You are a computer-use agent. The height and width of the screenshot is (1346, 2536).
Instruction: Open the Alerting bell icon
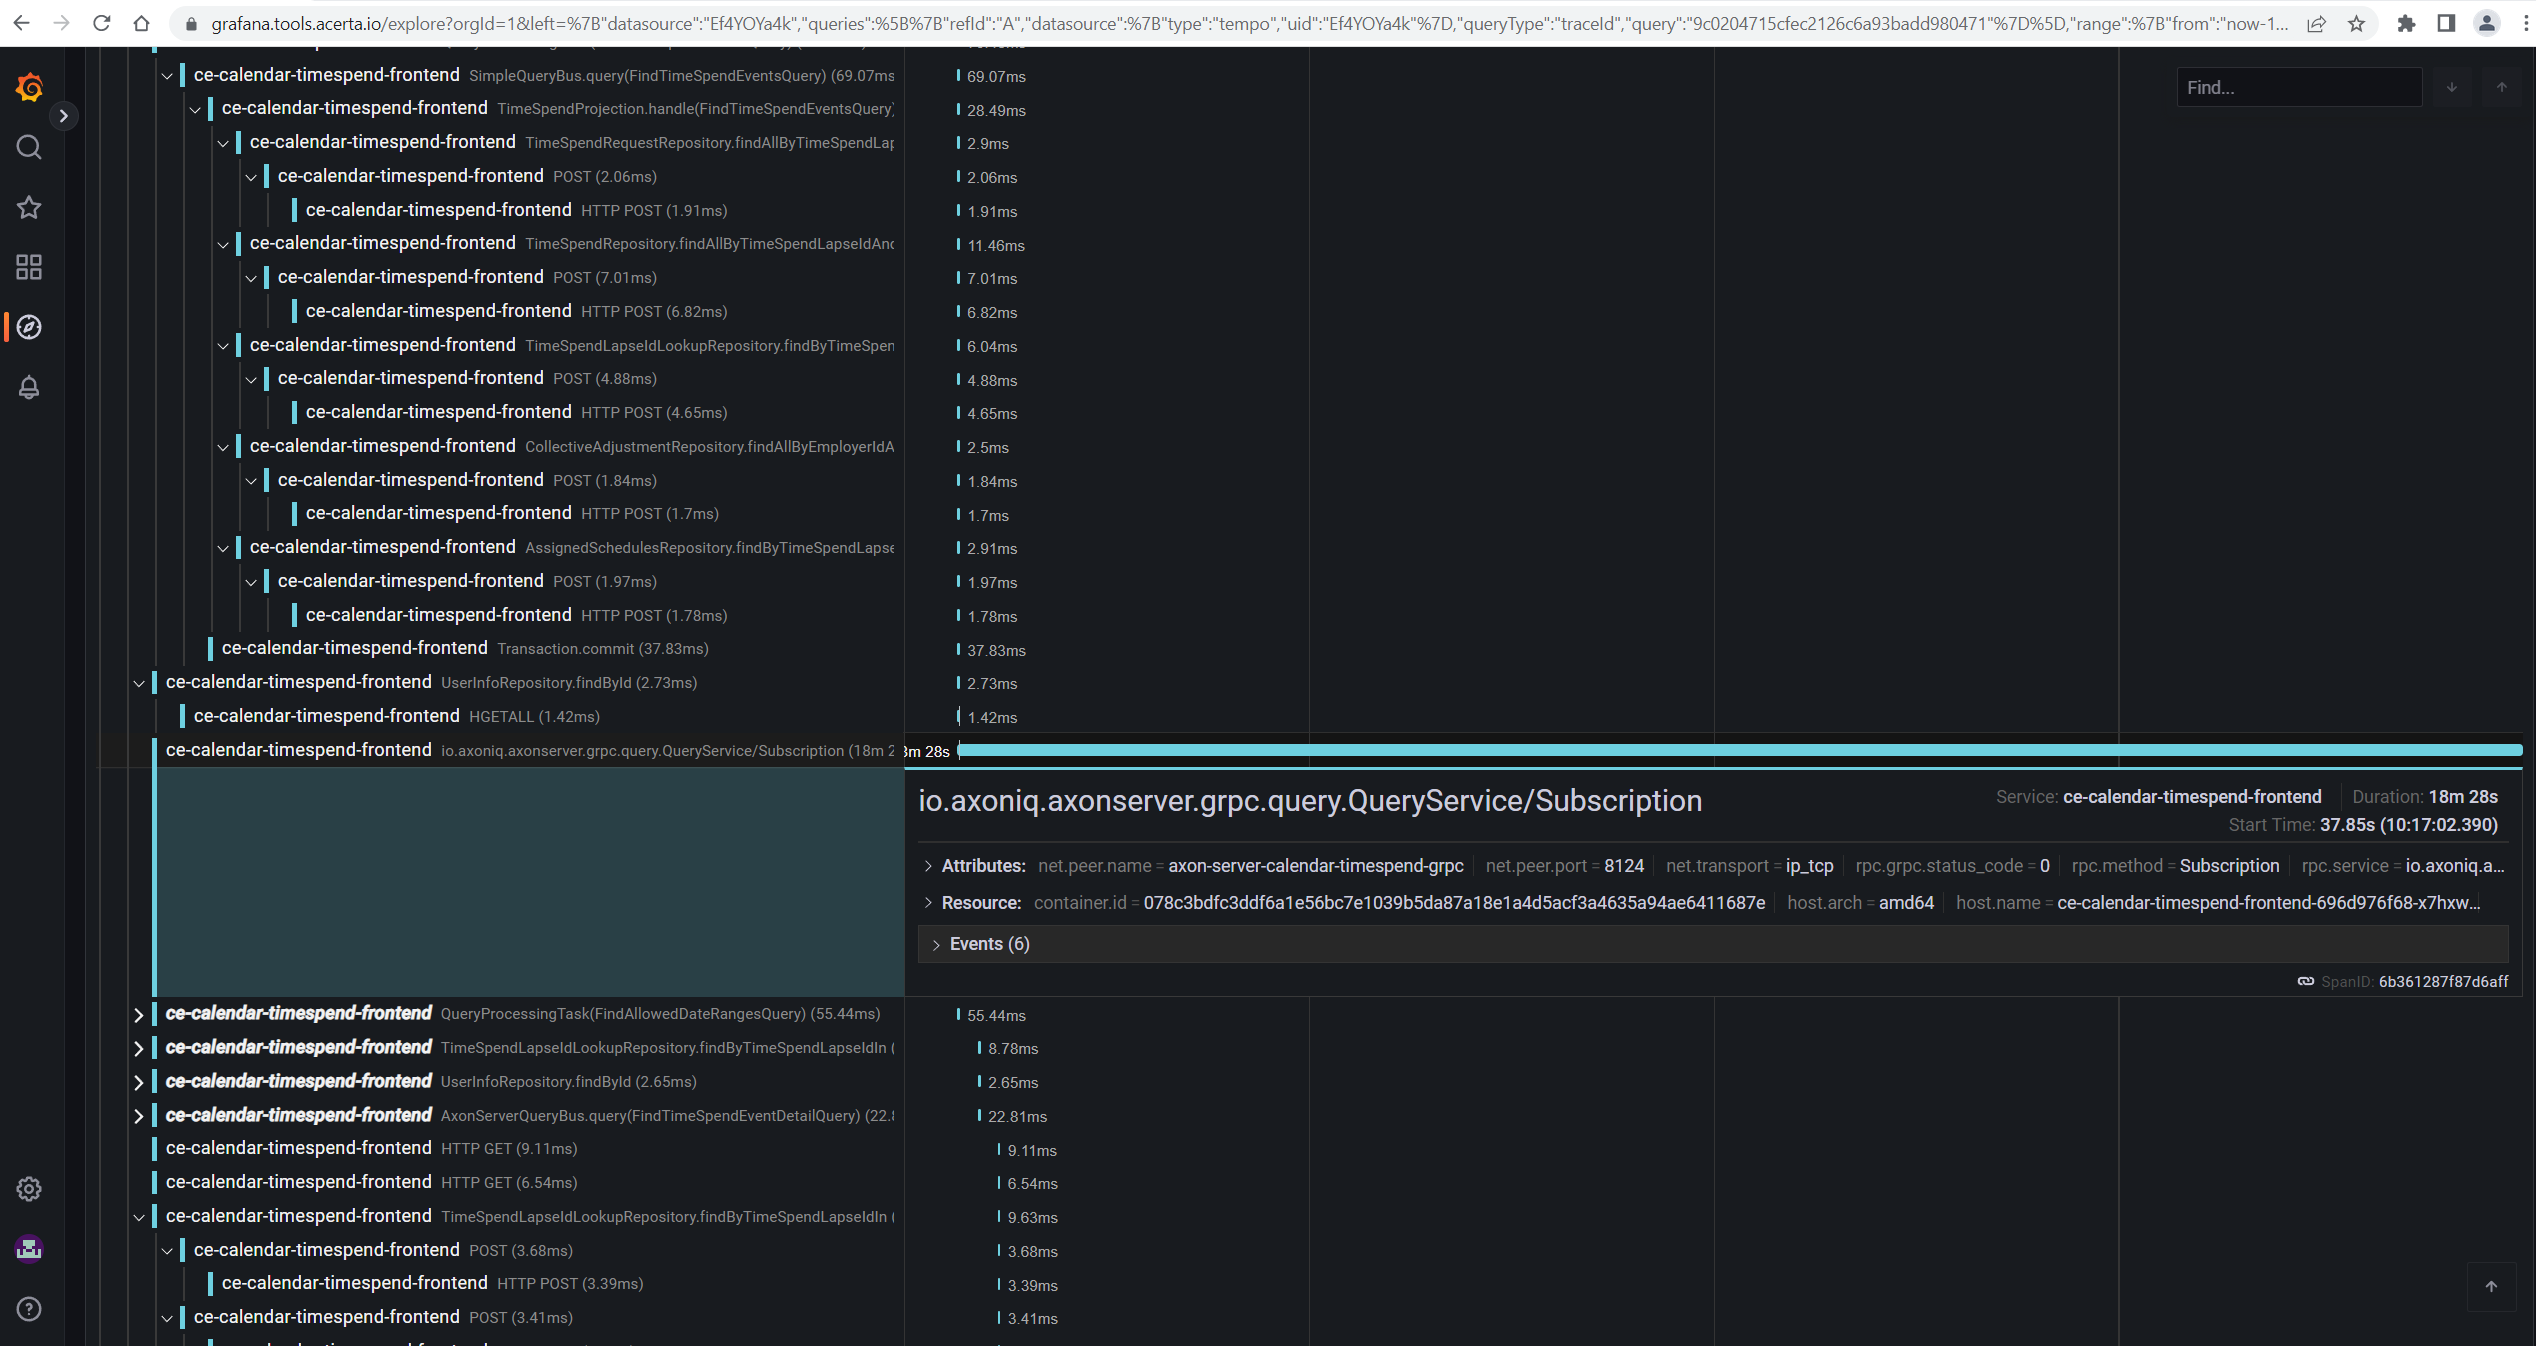[x=29, y=387]
